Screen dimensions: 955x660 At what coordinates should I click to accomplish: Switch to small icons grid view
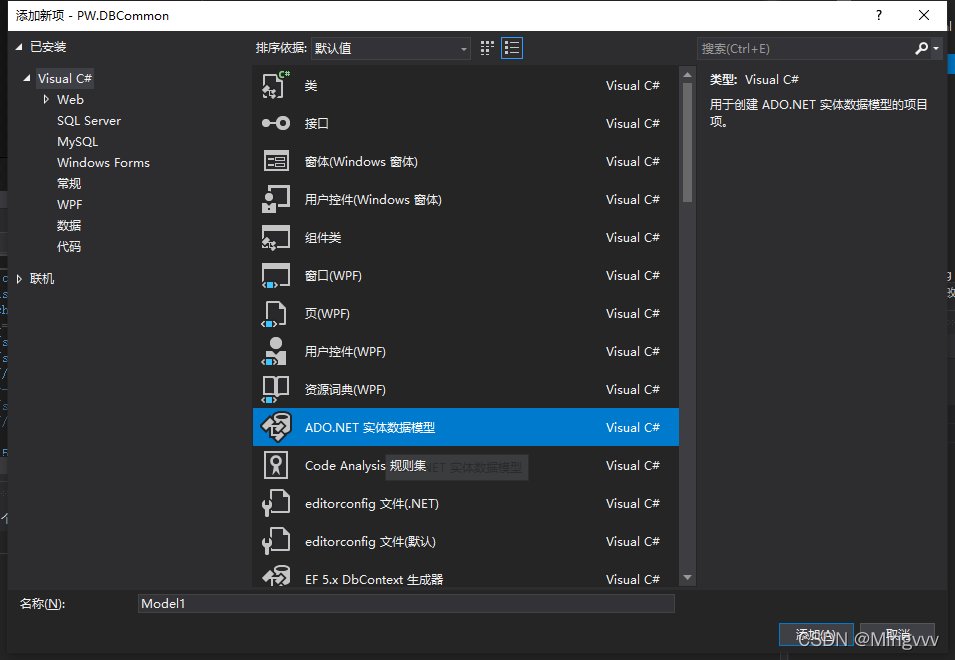487,48
